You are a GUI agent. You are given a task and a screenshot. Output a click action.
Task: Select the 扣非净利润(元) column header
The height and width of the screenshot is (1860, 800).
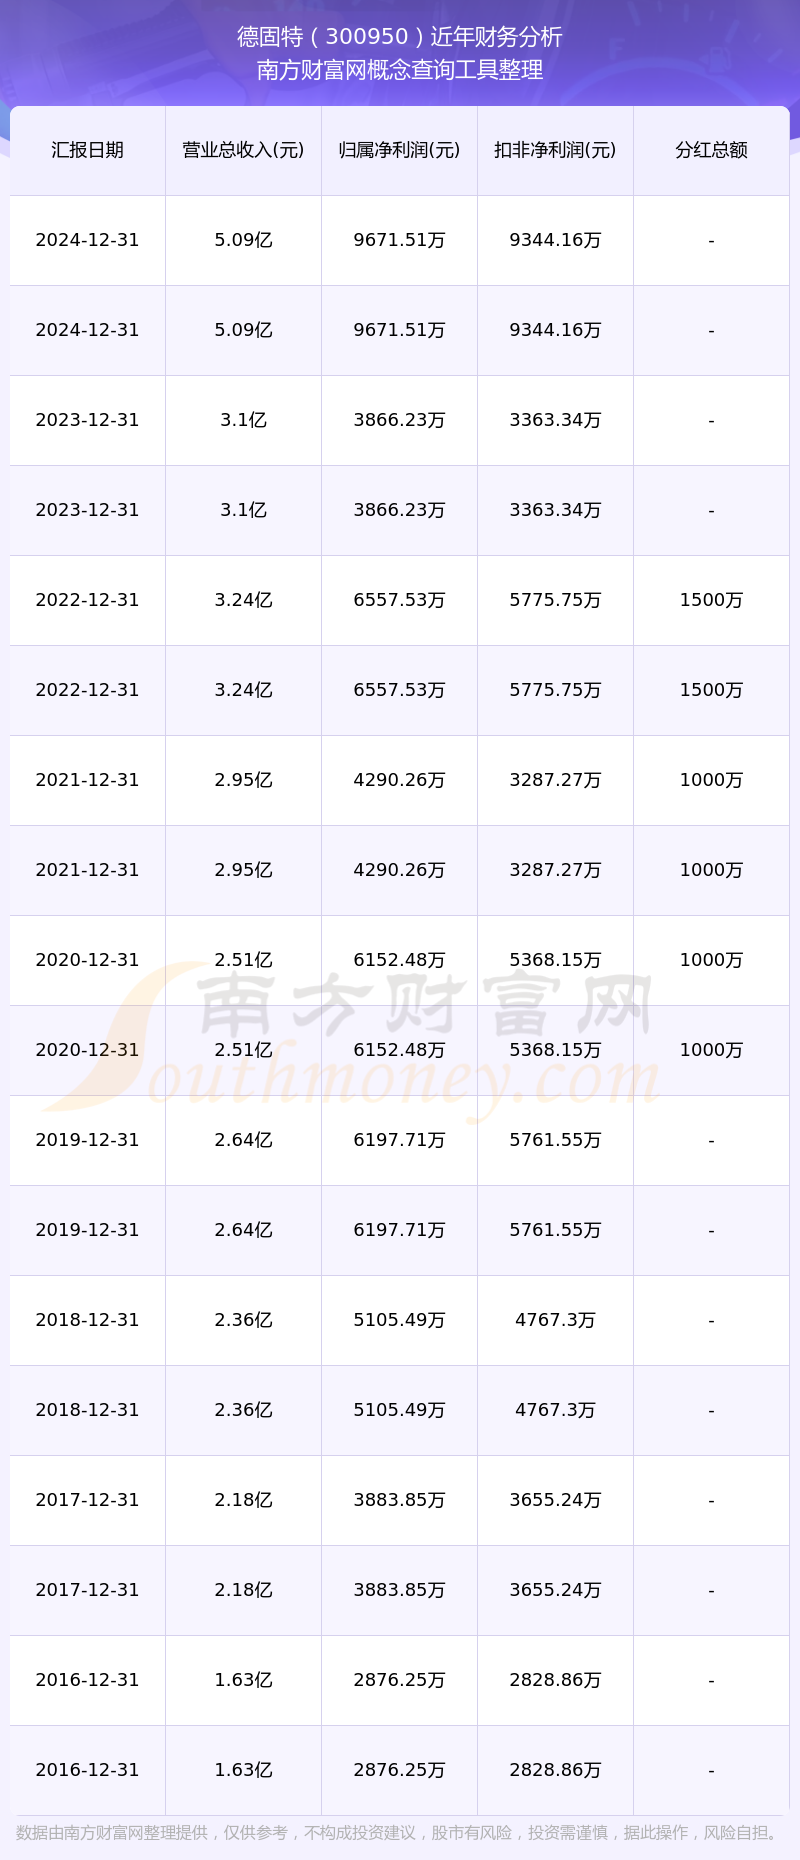point(555,150)
